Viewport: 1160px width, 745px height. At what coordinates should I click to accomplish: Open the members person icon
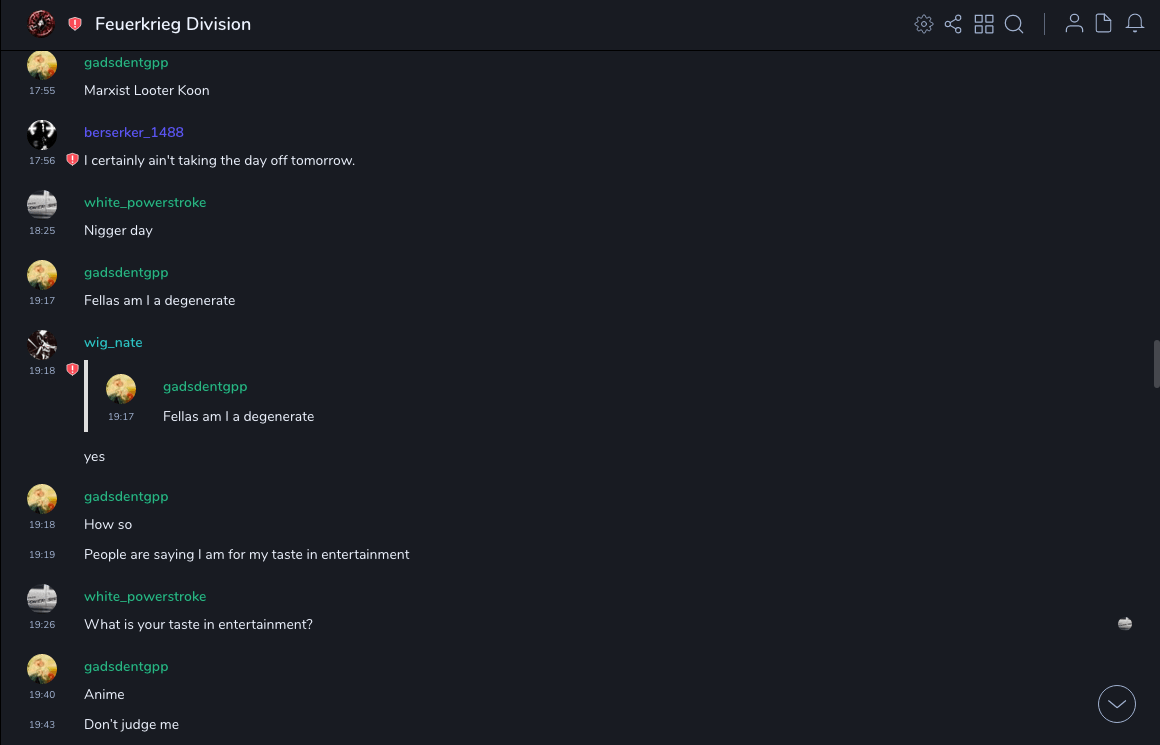coord(1074,24)
